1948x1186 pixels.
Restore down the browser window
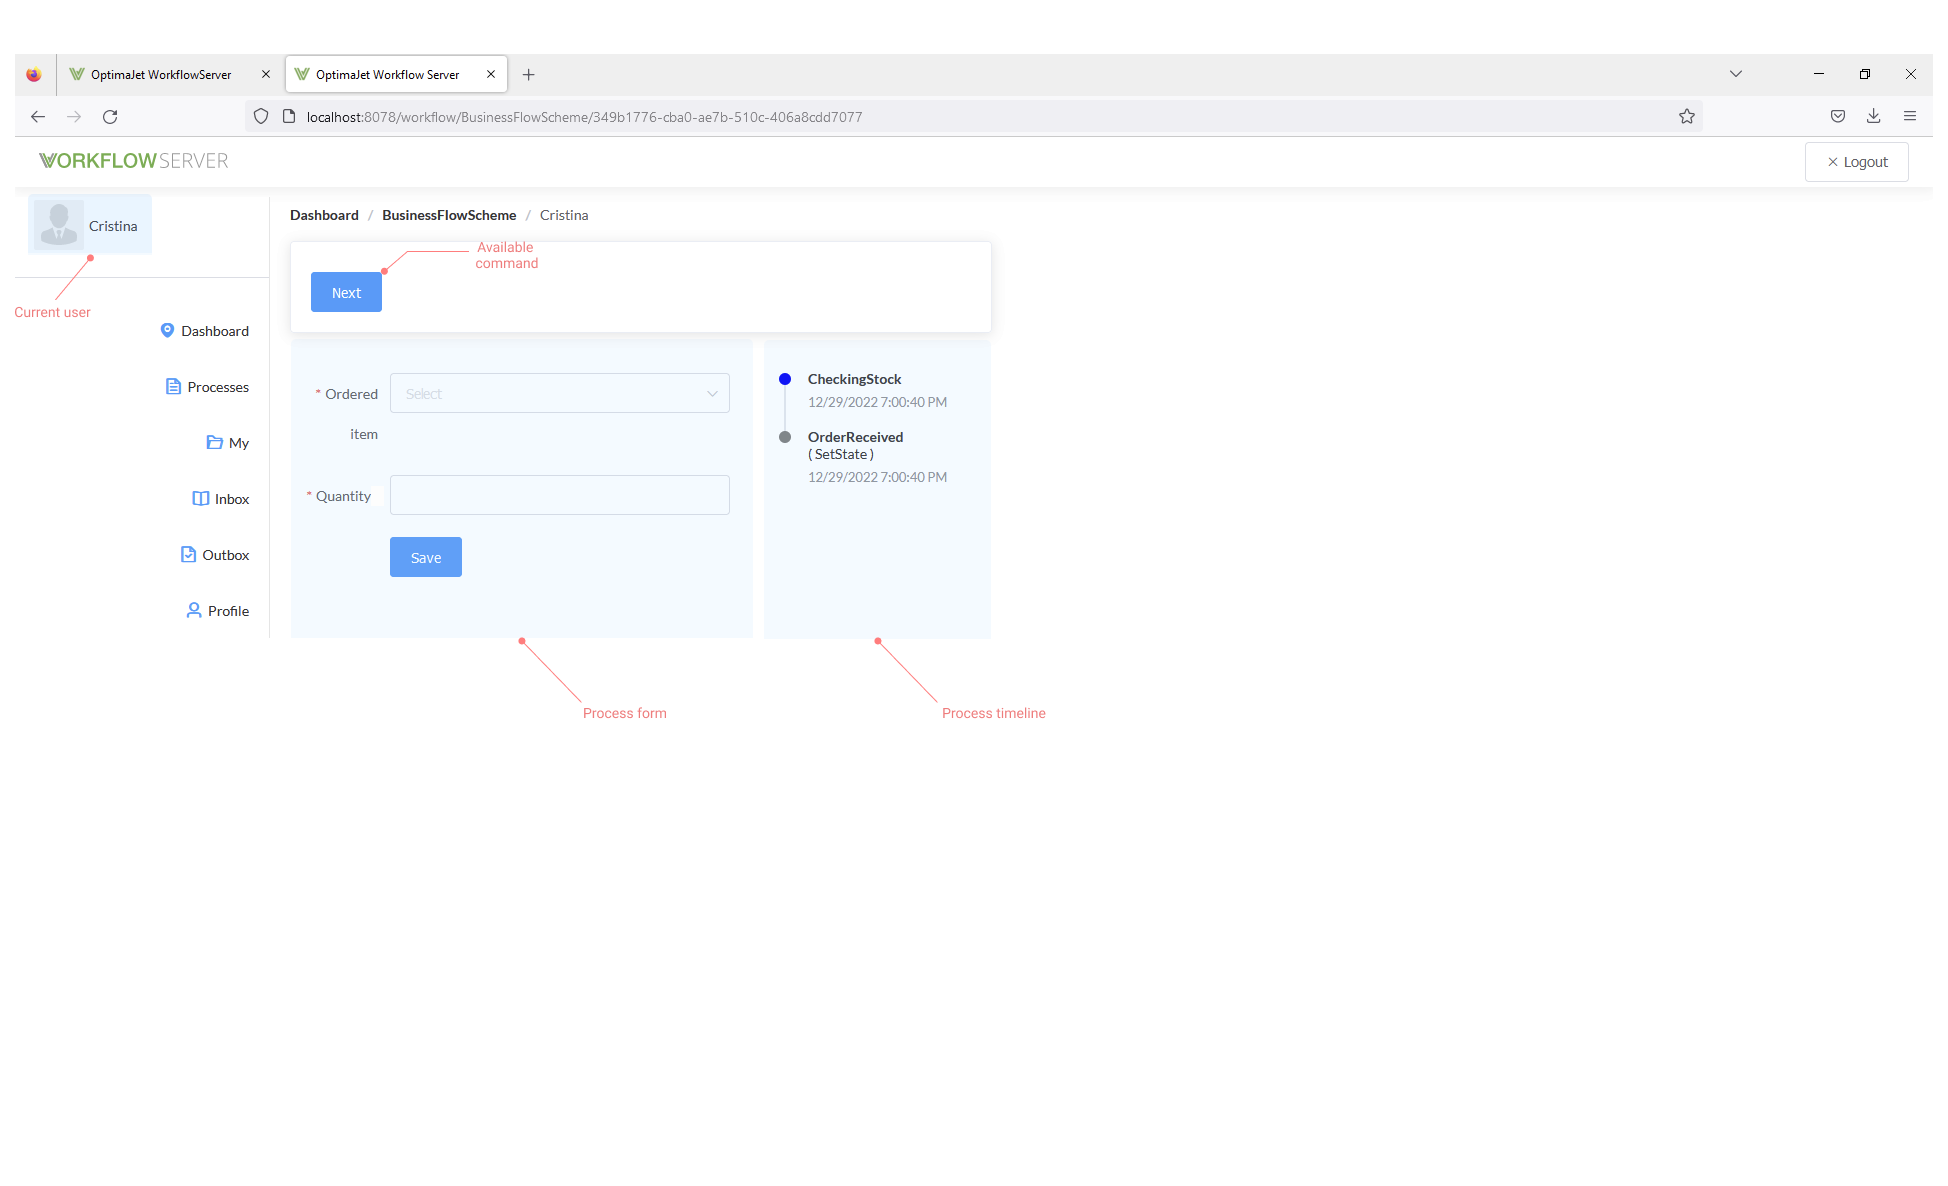click(1865, 74)
